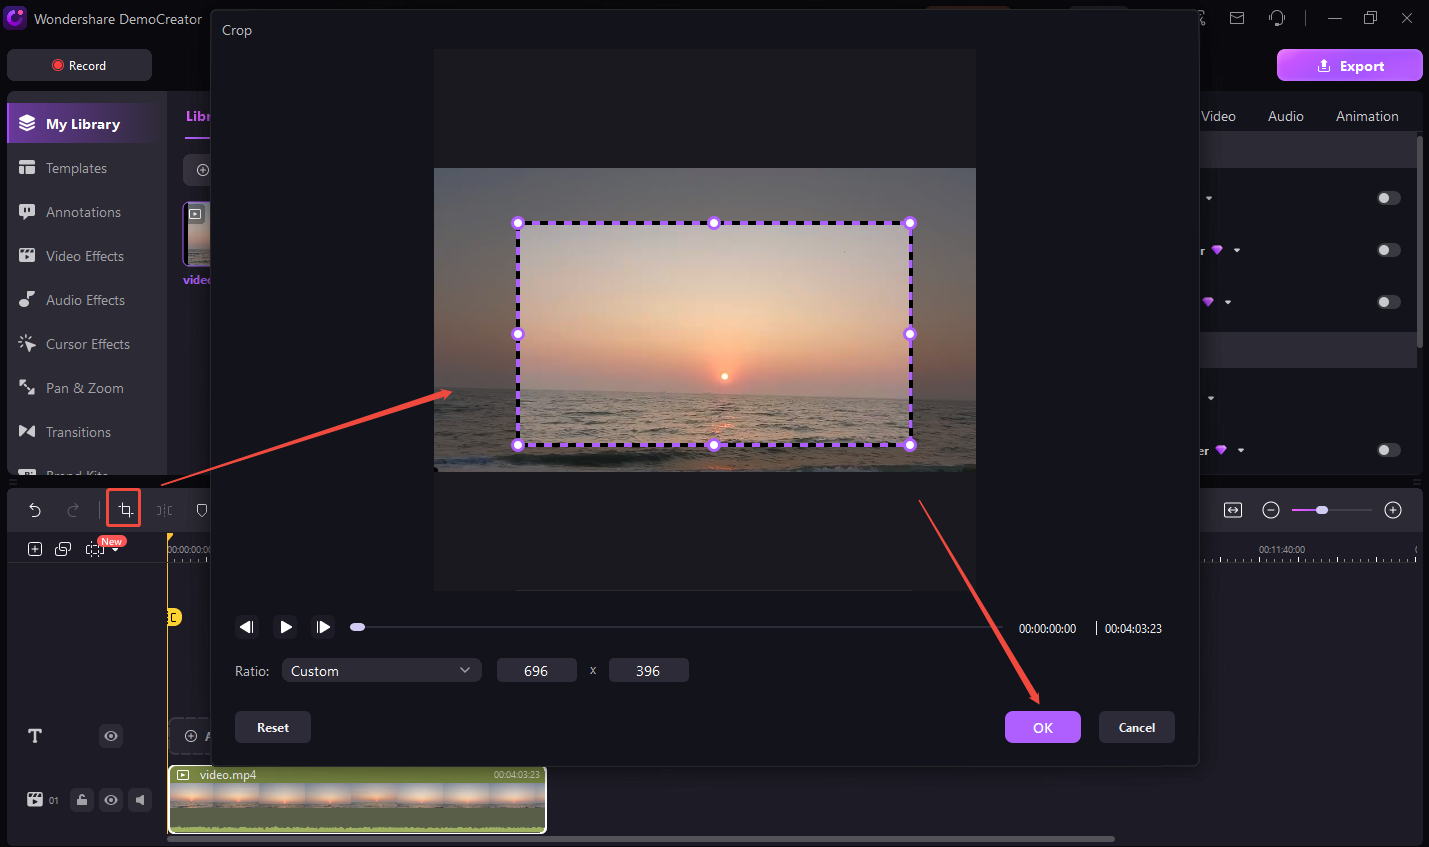Screen dimensions: 1429x847
Task: Lock the video track 01
Action: click(82, 799)
